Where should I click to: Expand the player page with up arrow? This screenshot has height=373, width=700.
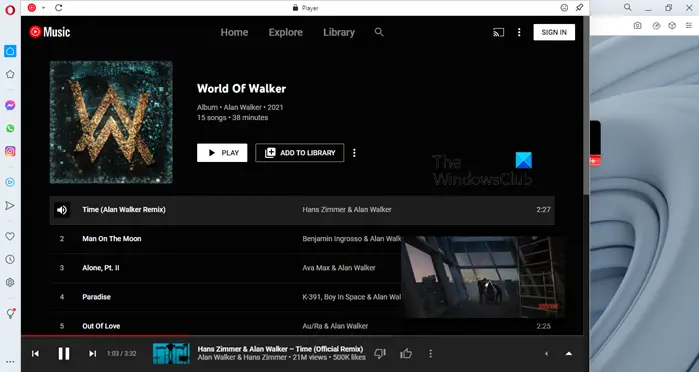568,354
